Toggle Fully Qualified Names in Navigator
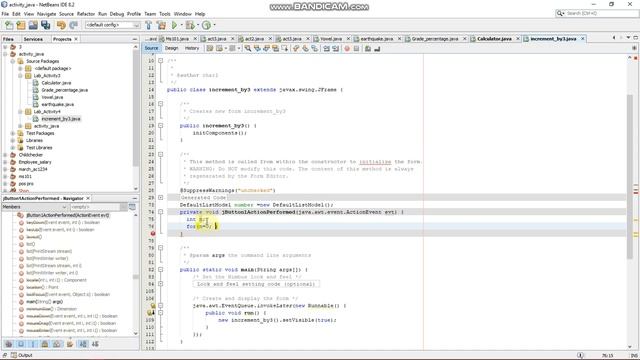Screen dimensions: 640x360 (x=70, y=344)
